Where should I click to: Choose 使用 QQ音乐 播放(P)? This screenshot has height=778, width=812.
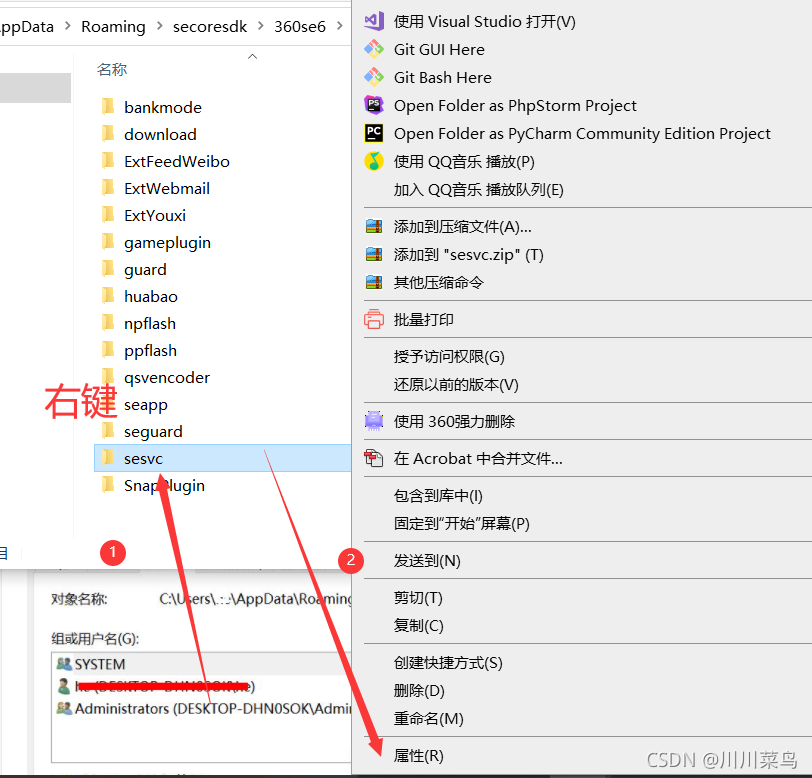[x=464, y=161]
